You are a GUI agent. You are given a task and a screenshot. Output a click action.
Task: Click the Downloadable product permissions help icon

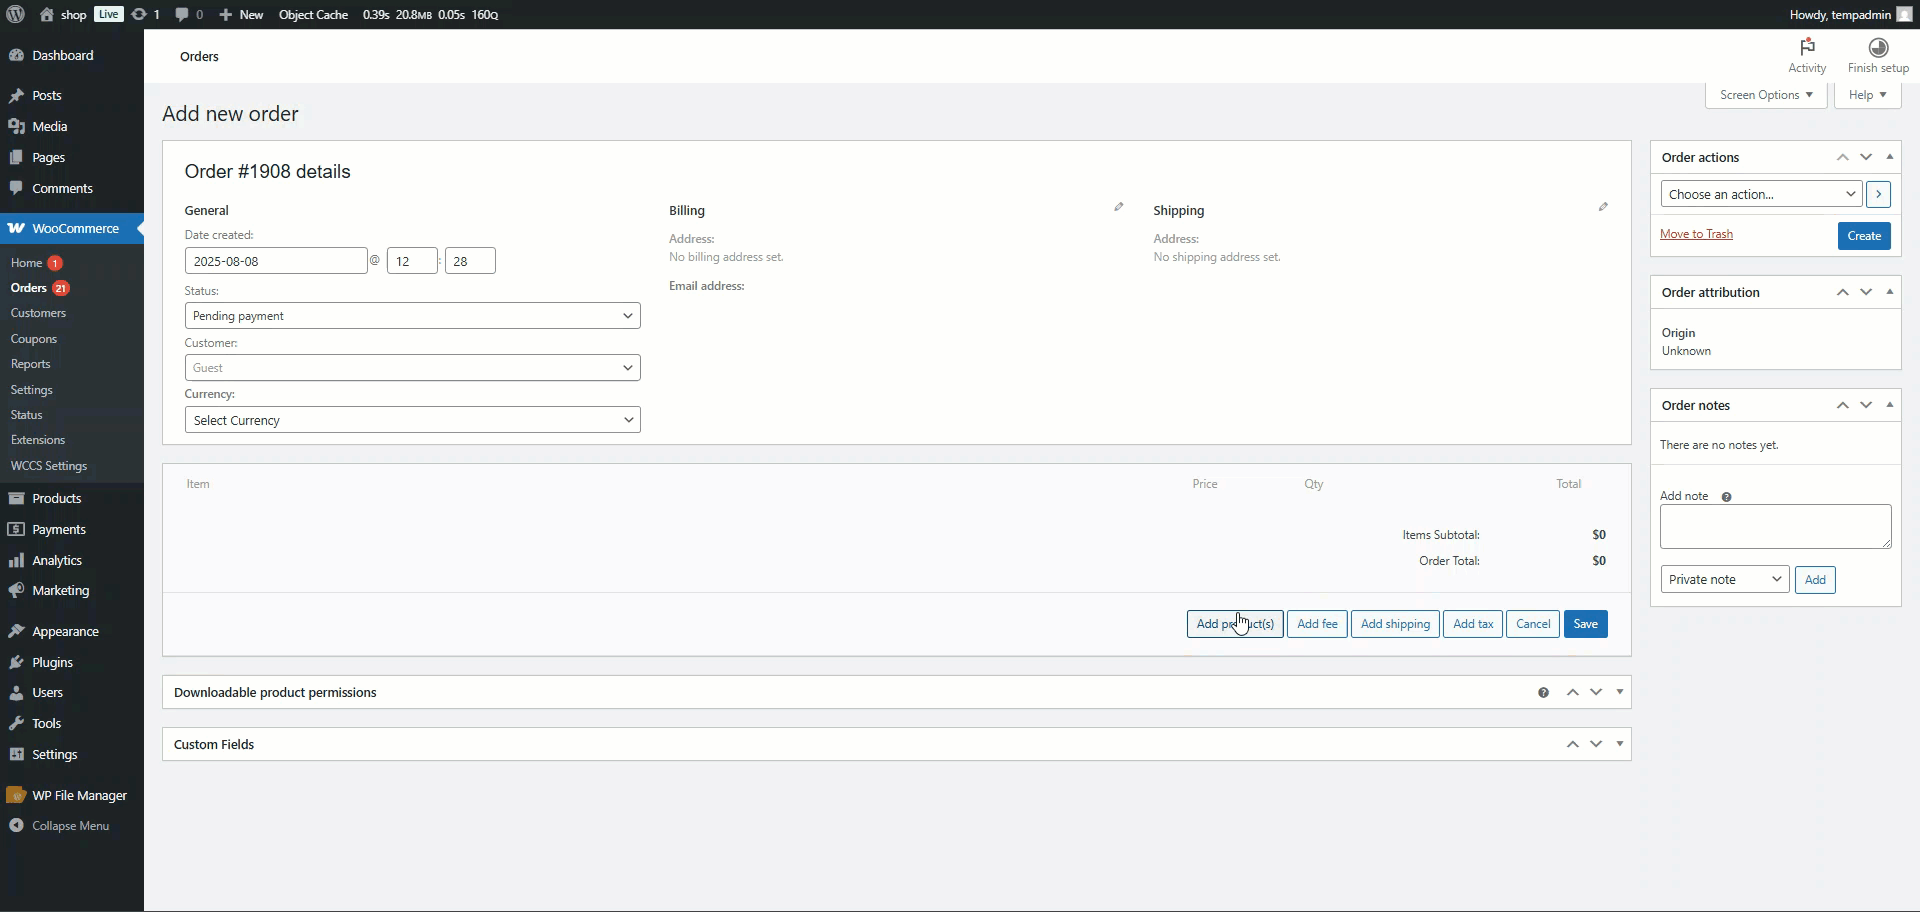[1543, 693]
